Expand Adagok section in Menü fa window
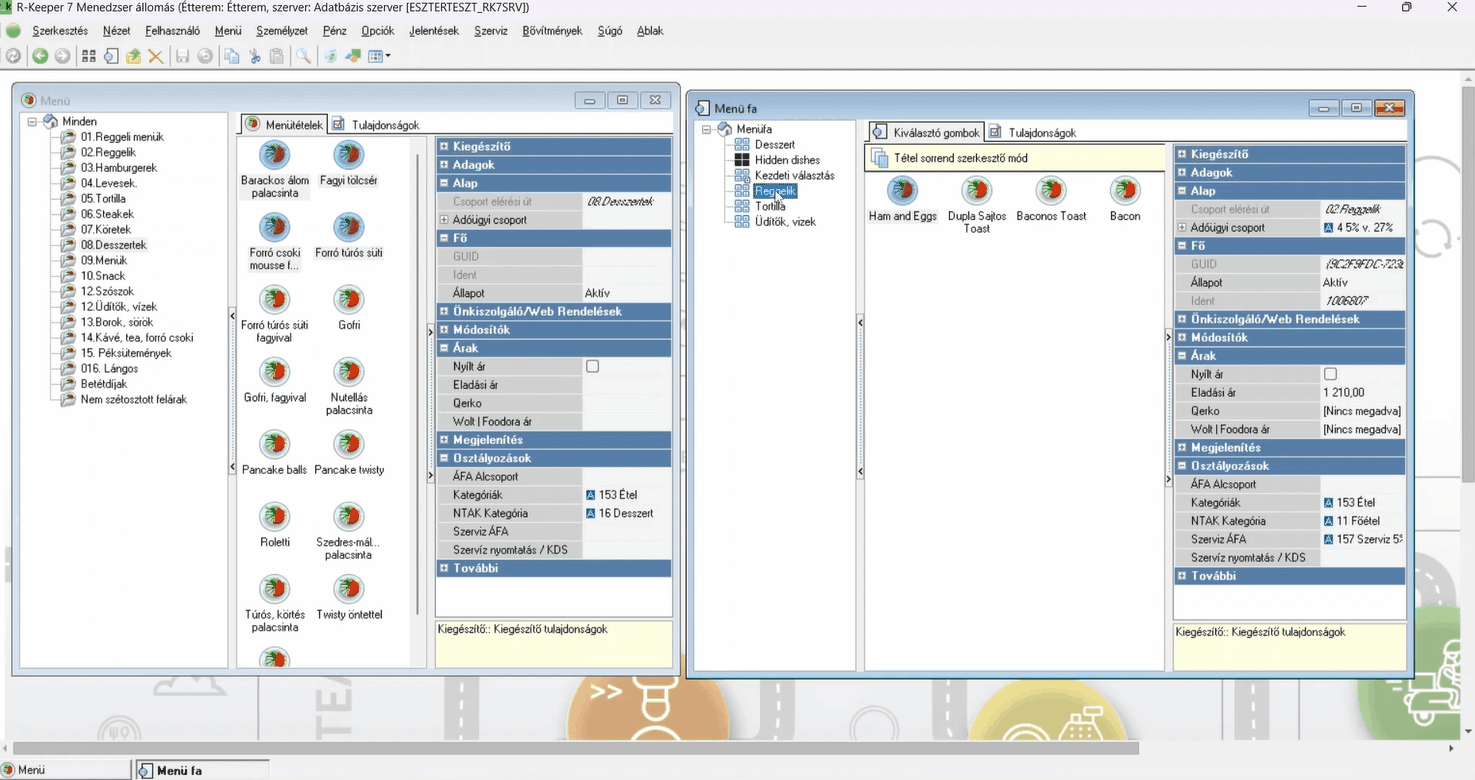1475x780 pixels. tap(1182, 173)
